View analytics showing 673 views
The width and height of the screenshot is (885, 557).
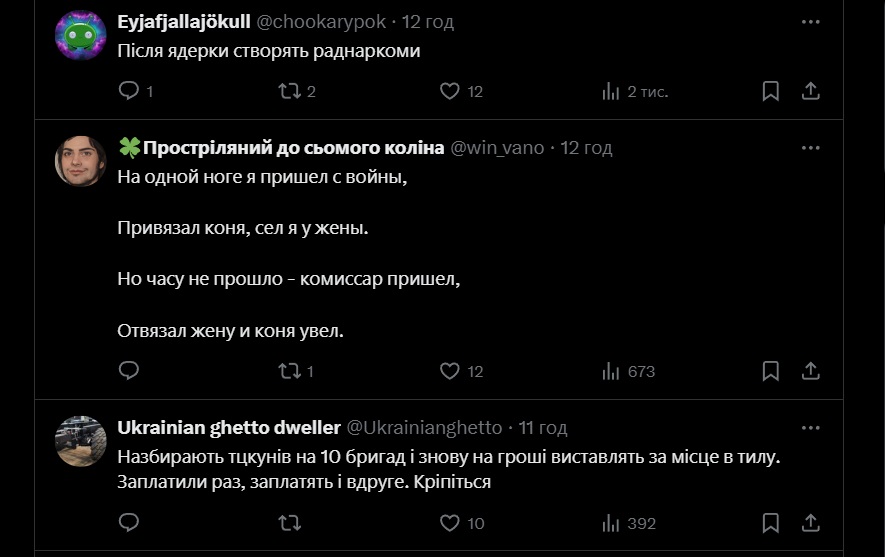tap(611, 371)
